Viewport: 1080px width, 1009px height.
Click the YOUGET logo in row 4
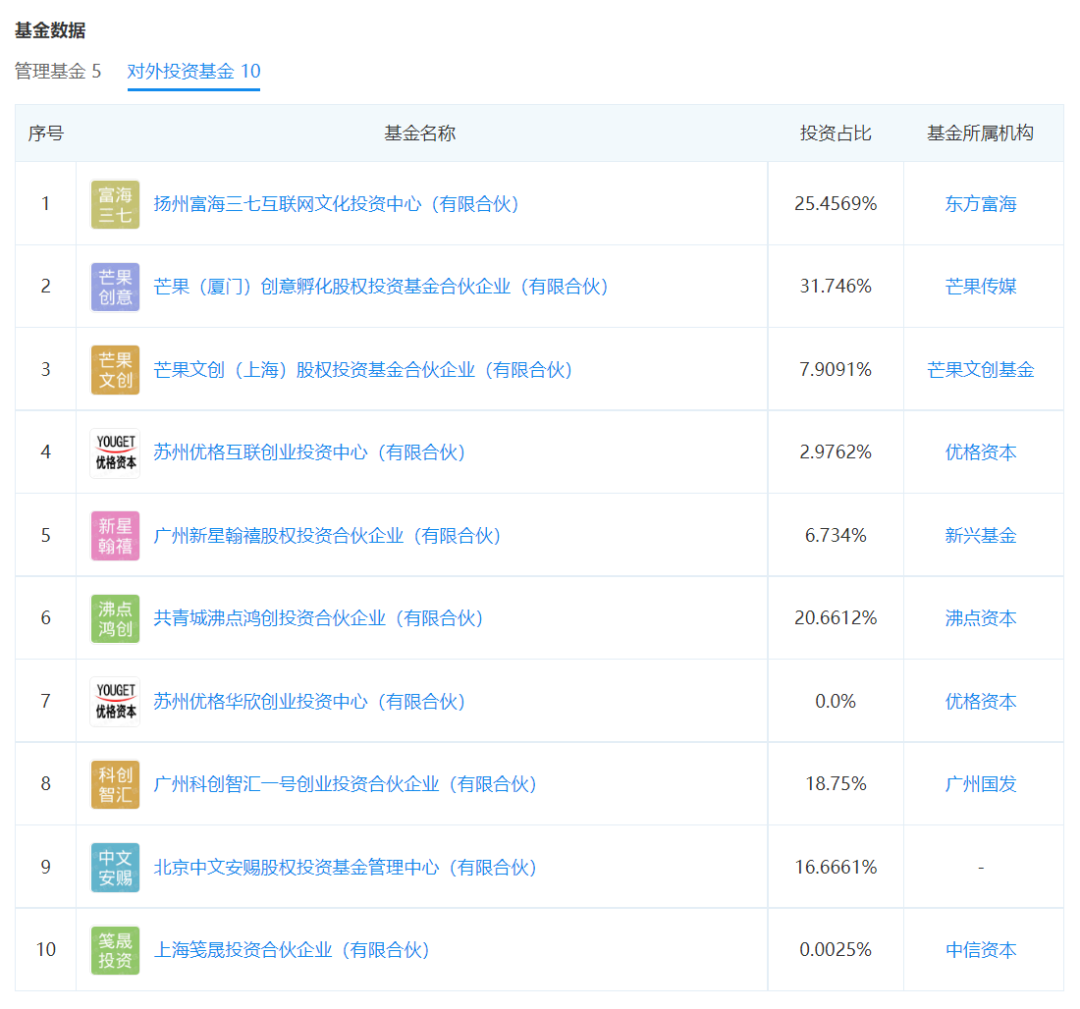click(115, 453)
